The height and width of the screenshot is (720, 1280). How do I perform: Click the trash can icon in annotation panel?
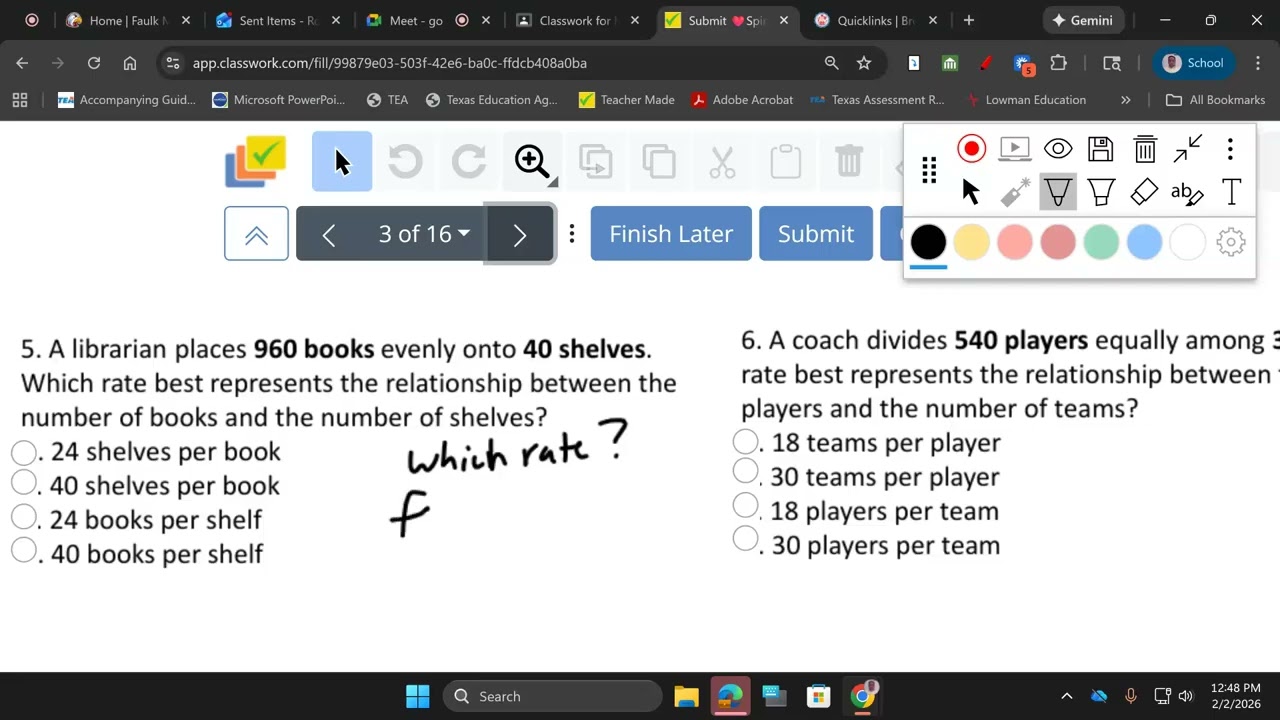click(1145, 149)
